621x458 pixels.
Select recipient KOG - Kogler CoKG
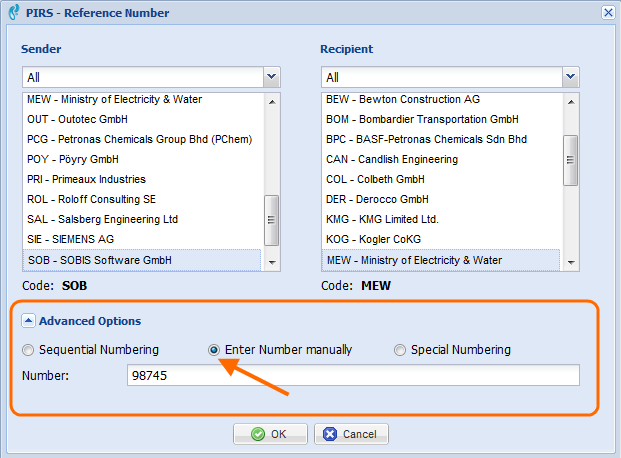click(442, 239)
